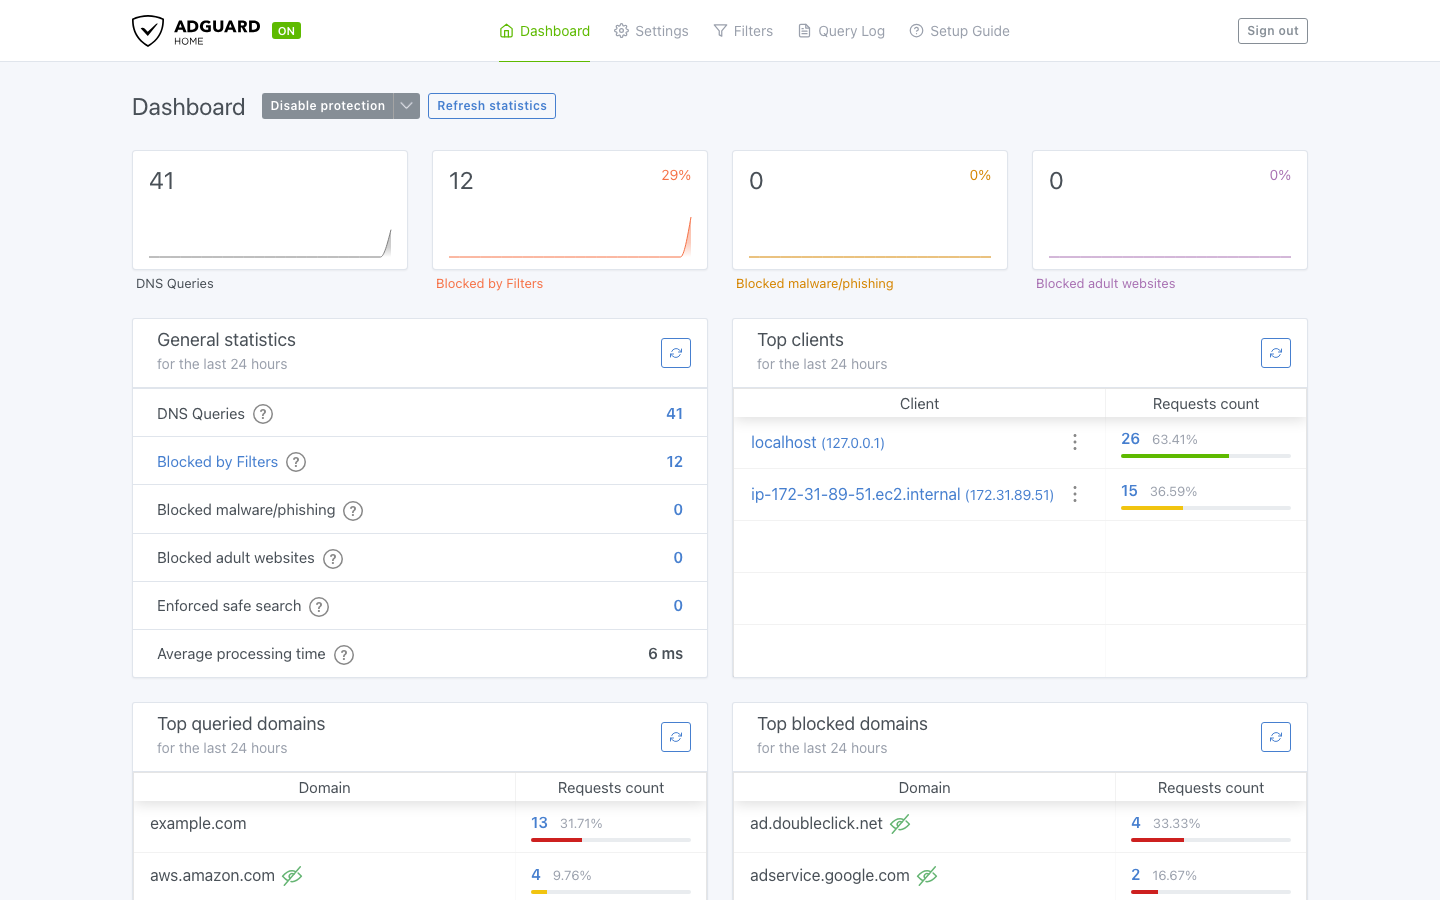Click the Disable protection button
The height and width of the screenshot is (900, 1440).
click(328, 106)
